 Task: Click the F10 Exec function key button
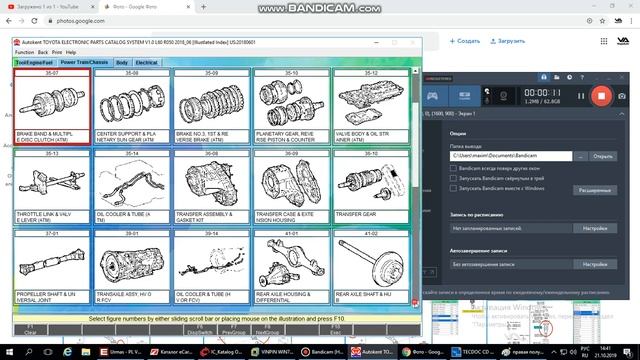tap(336, 330)
